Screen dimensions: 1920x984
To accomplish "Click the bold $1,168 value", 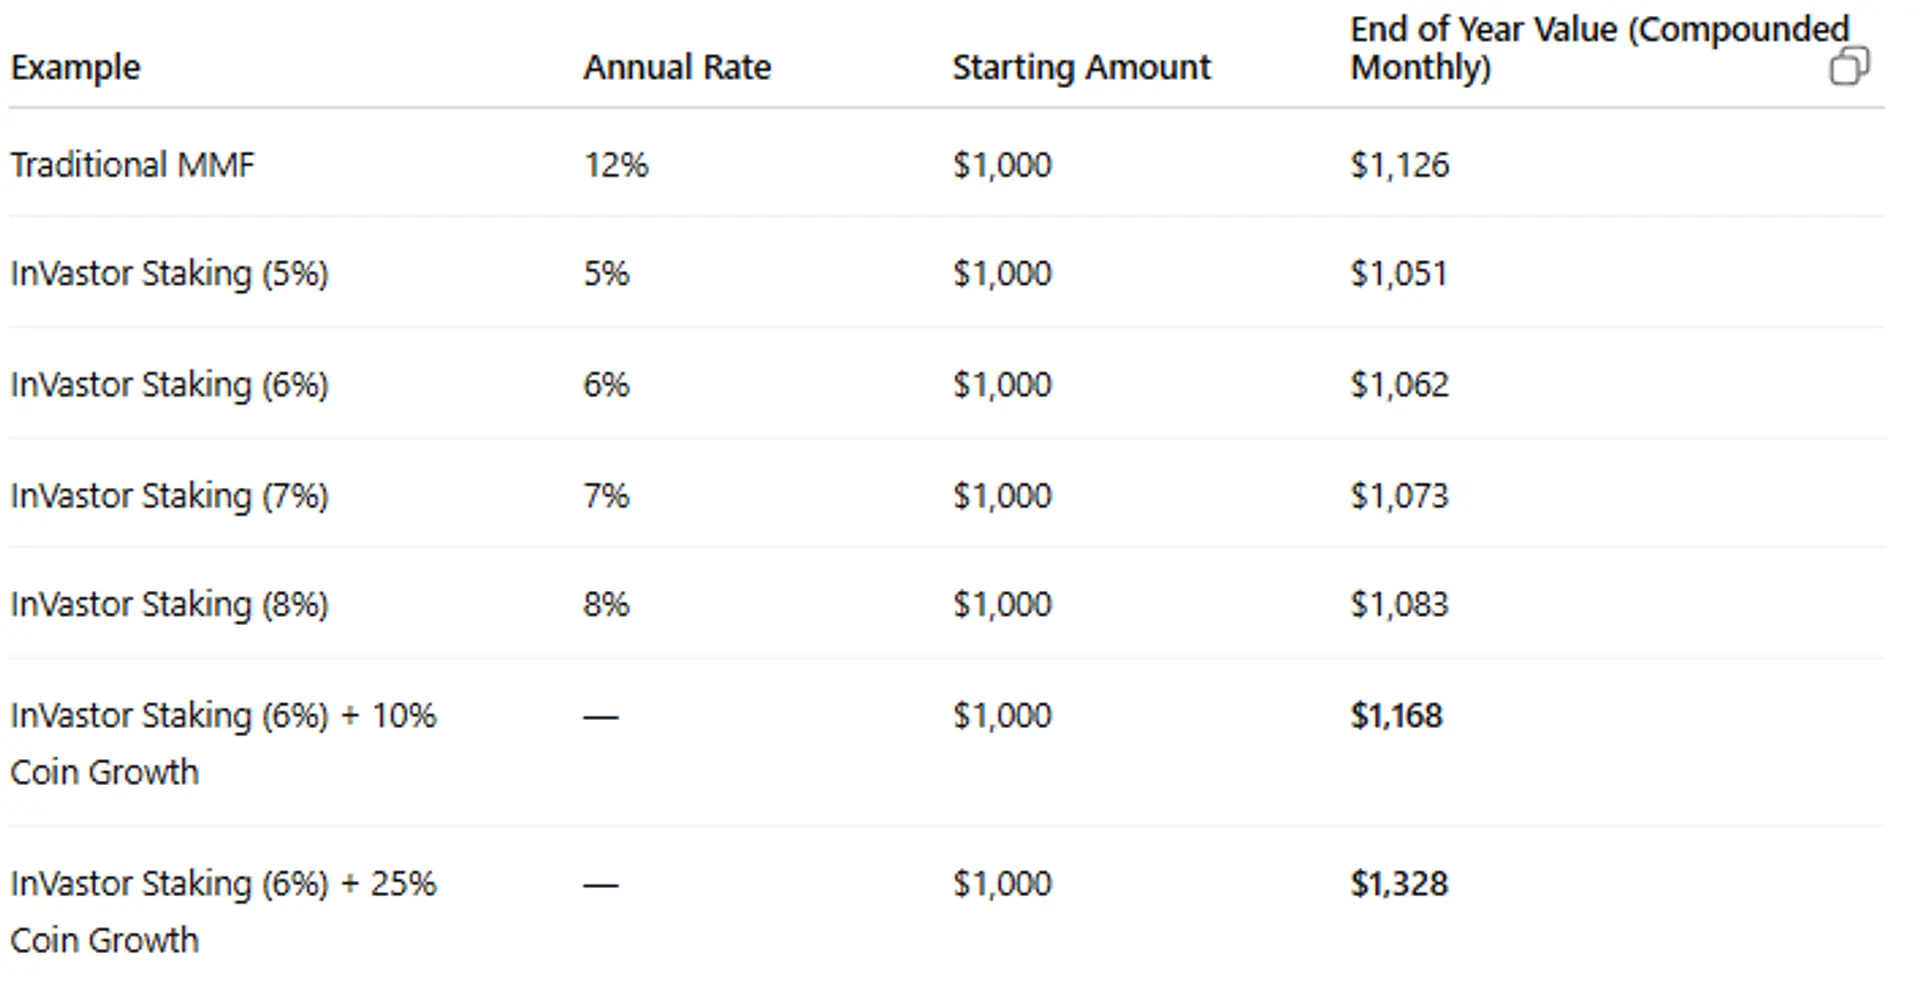I will tap(1396, 715).
